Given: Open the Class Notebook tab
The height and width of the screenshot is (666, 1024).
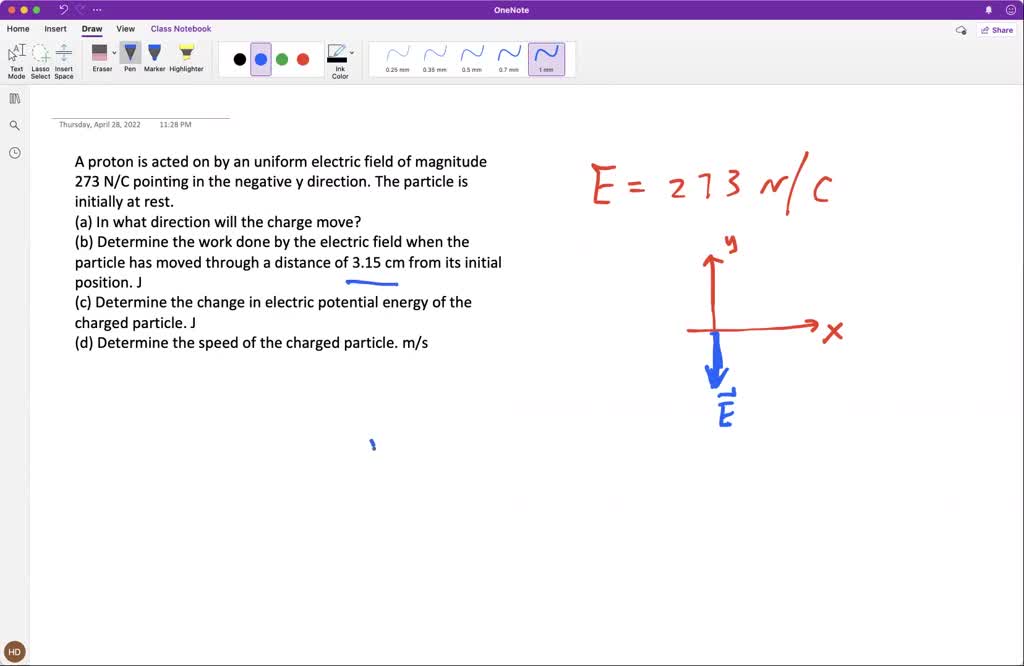Looking at the screenshot, I should pyautogui.click(x=180, y=28).
